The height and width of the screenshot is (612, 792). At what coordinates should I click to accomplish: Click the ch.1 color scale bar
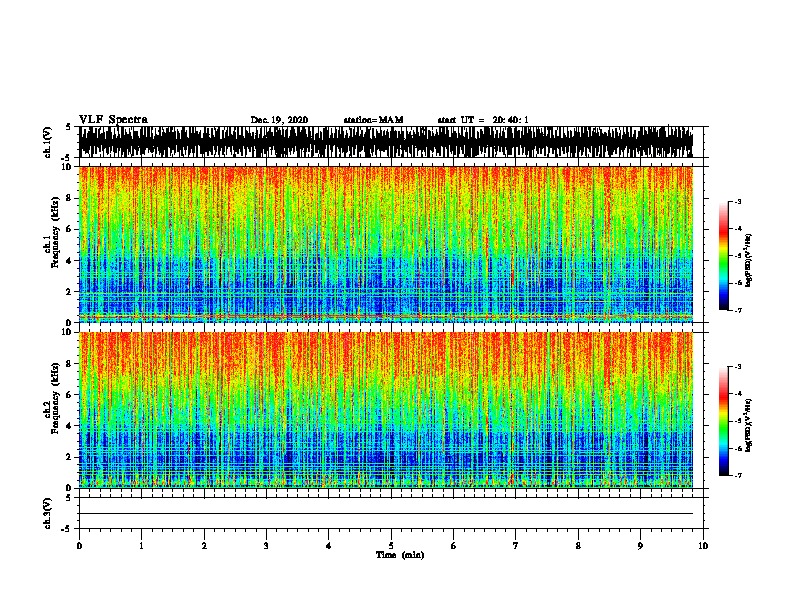pyautogui.click(x=723, y=256)
